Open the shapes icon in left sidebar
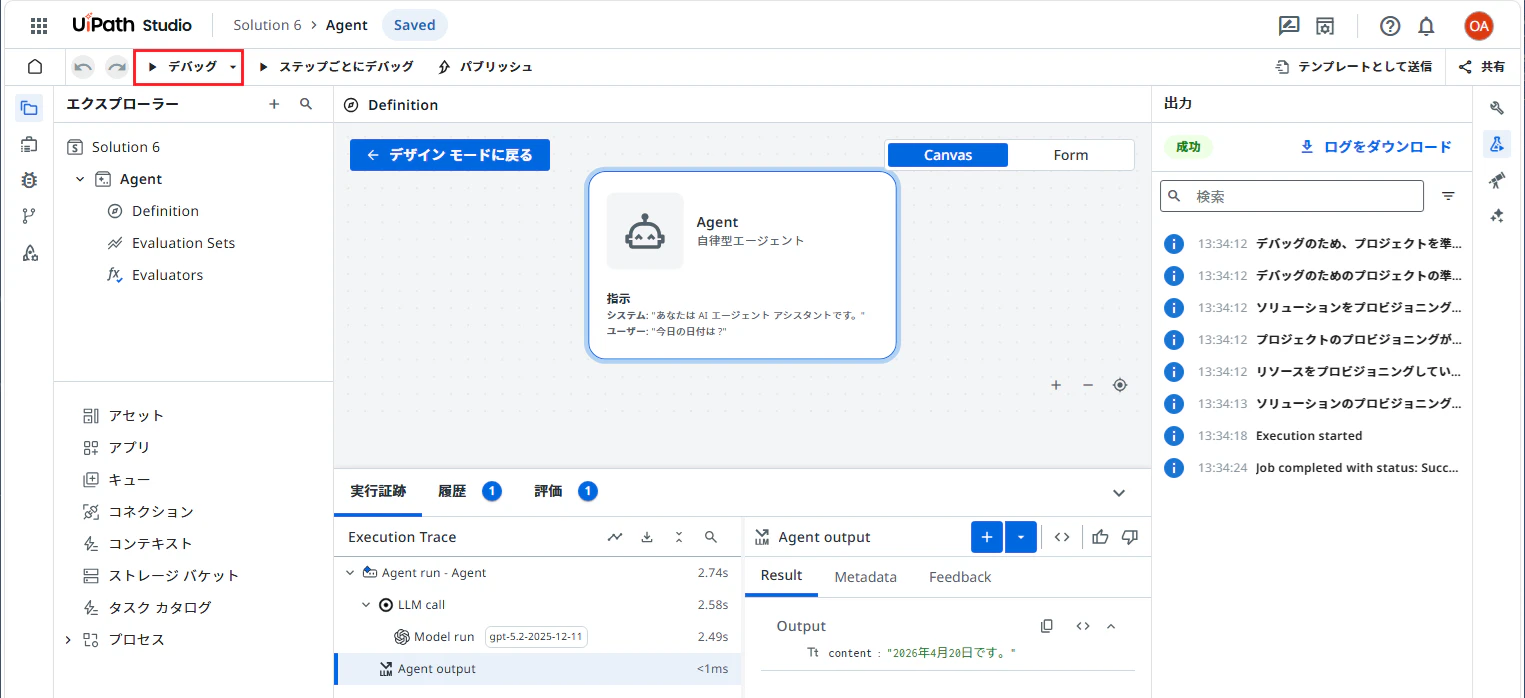Viewport: 1525px width, 698px height. click(29, 253)
